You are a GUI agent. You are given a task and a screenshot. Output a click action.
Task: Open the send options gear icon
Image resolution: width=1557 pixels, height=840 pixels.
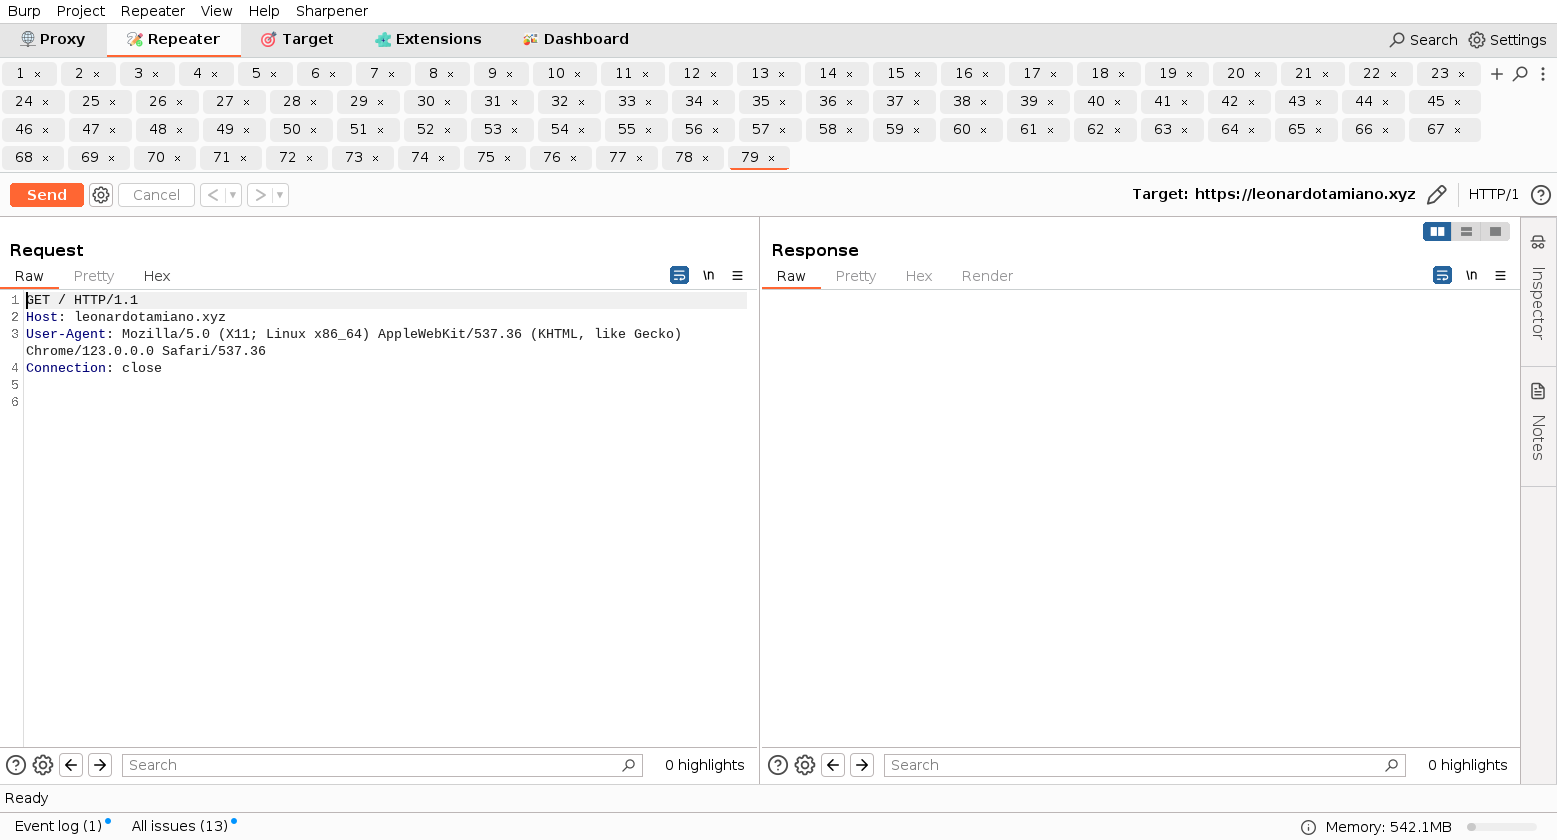tap(101, 195)
